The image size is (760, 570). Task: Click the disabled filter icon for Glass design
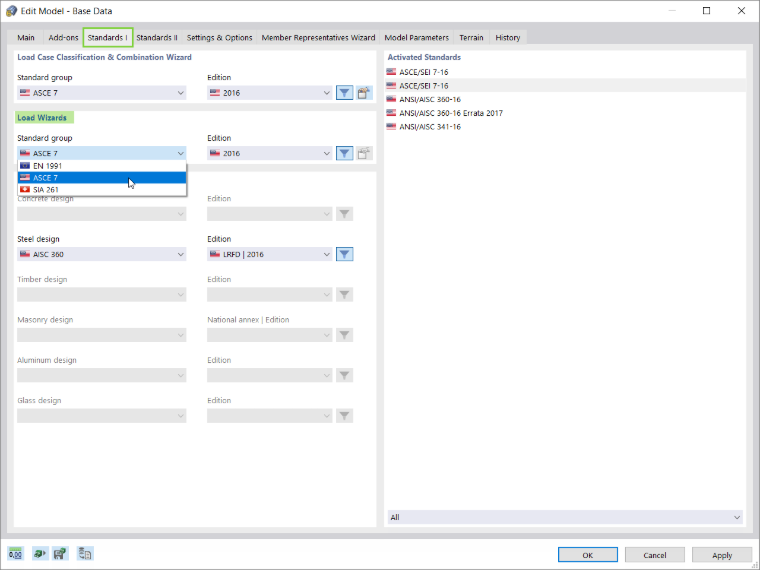[x=344, y=415]
